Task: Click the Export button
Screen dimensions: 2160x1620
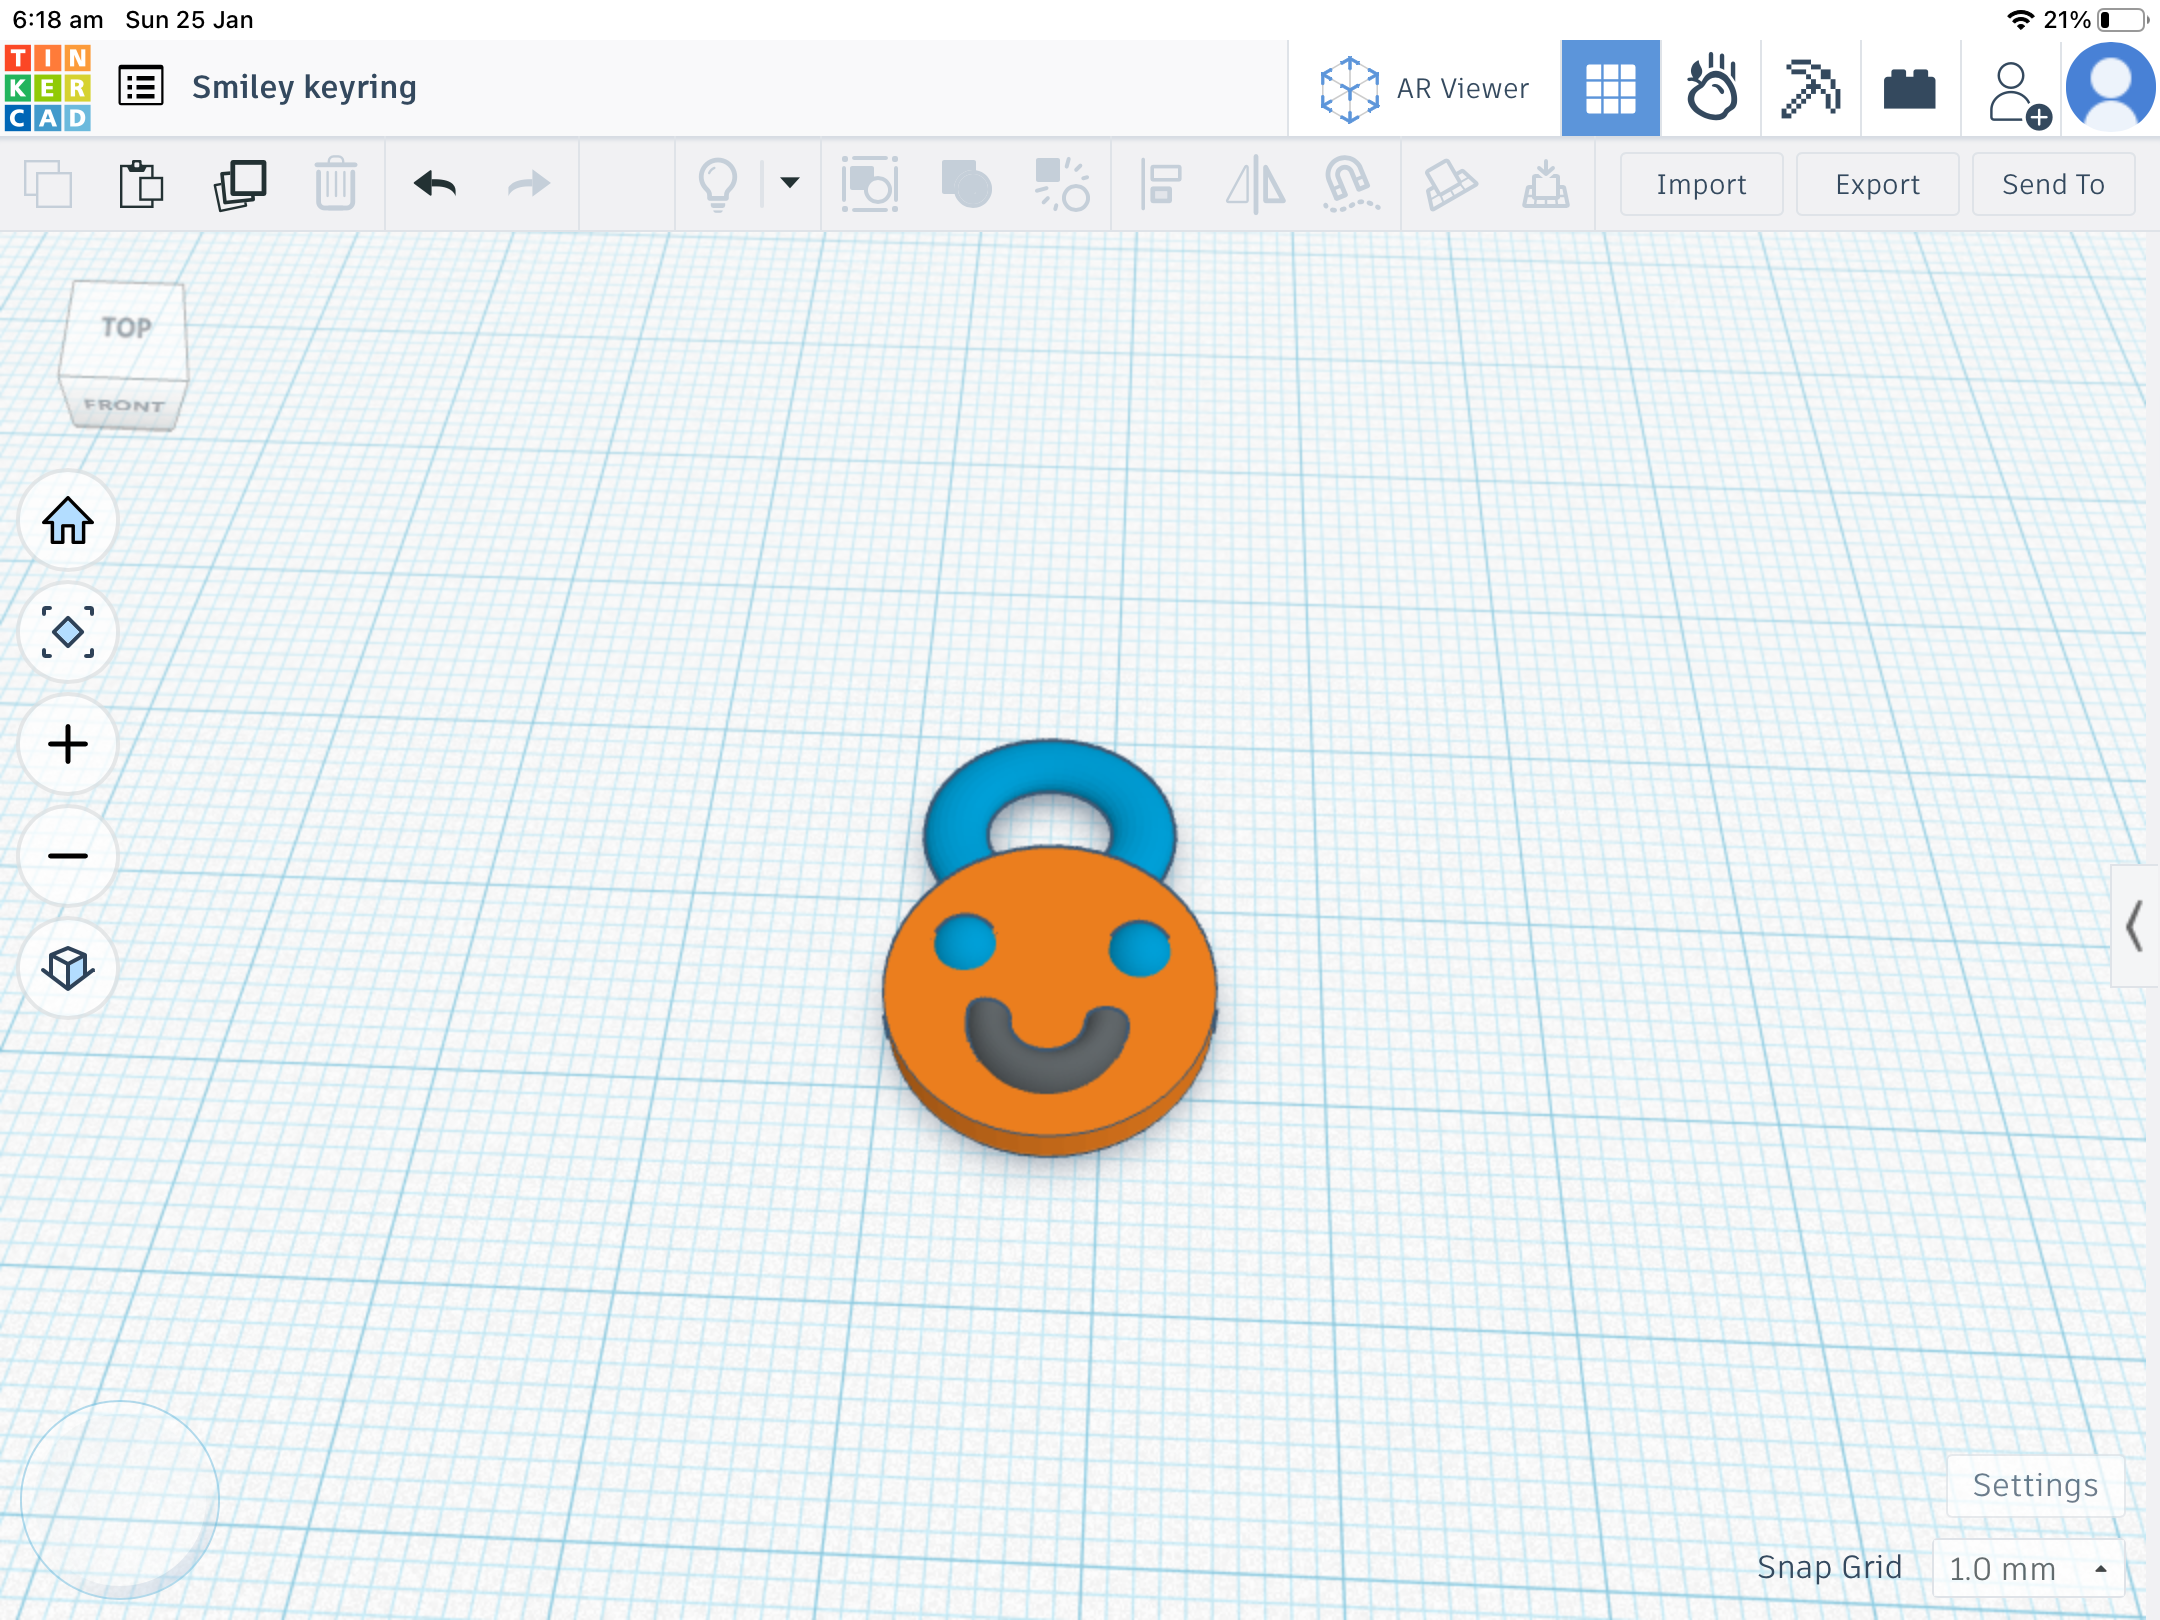Action: point(1877,184)
